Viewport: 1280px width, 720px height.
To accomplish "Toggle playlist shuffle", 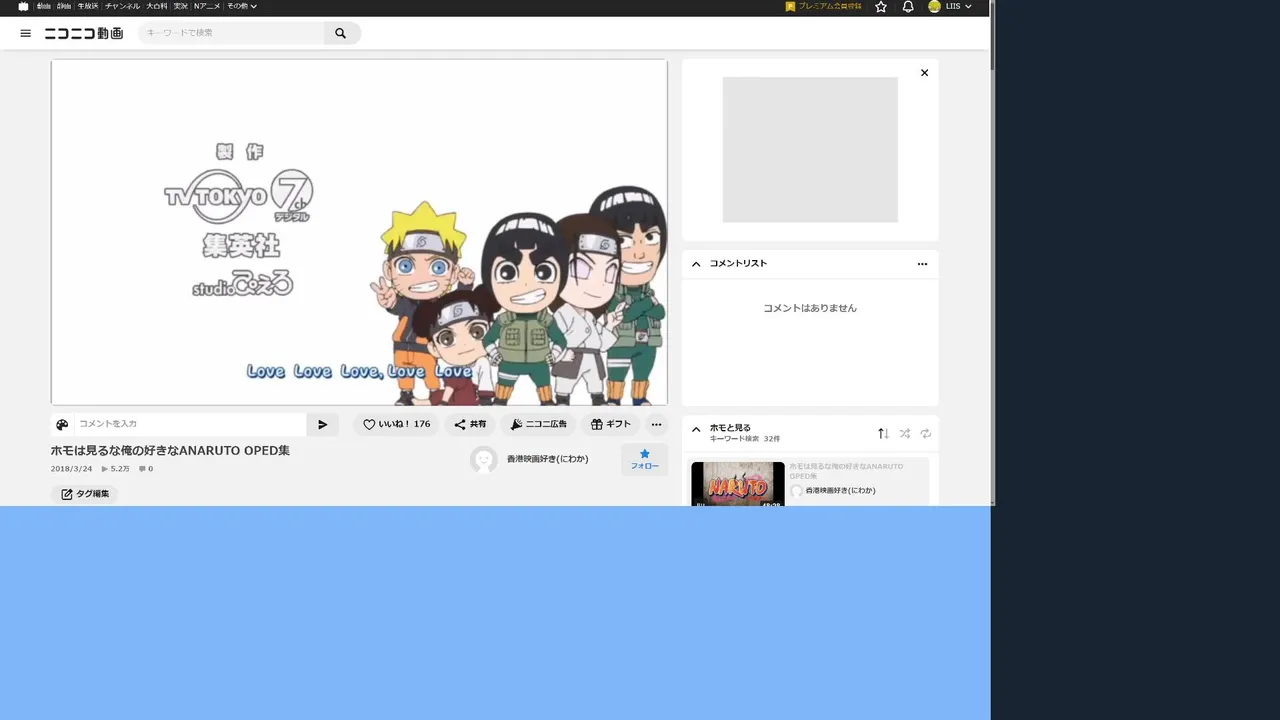I will (x=904, y=433).
